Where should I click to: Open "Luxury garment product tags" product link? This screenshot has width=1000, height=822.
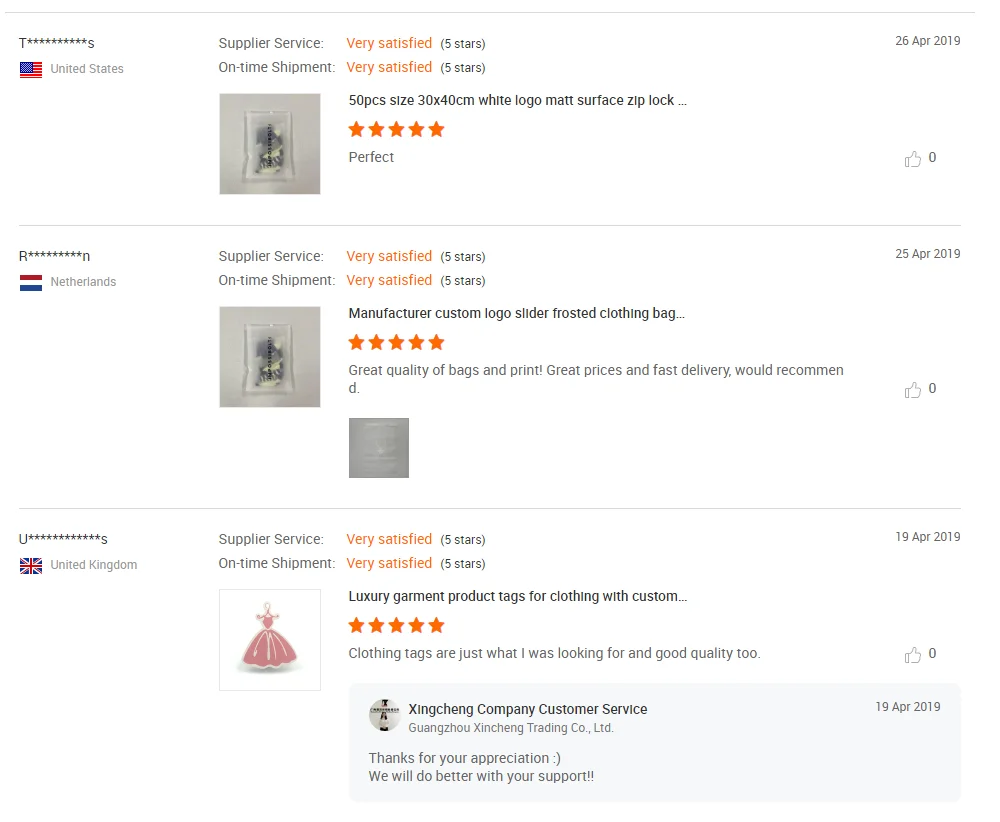pyautogui.click(x=517, y=597)
